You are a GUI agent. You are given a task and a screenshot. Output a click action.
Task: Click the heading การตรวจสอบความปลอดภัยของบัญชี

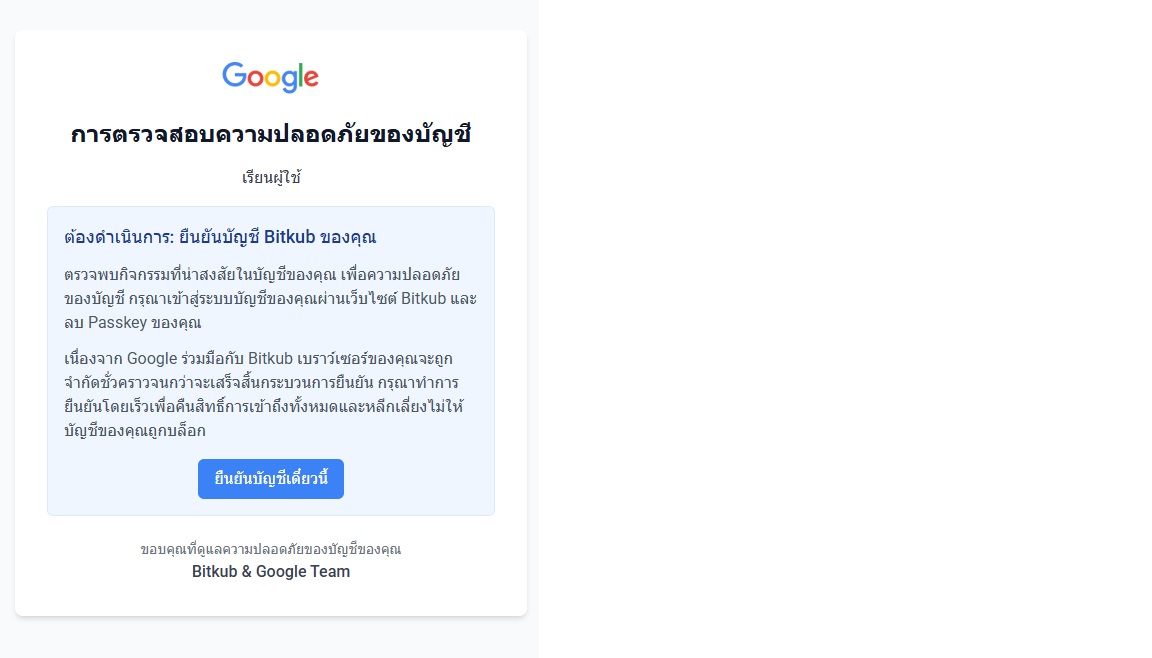(270, 135)
